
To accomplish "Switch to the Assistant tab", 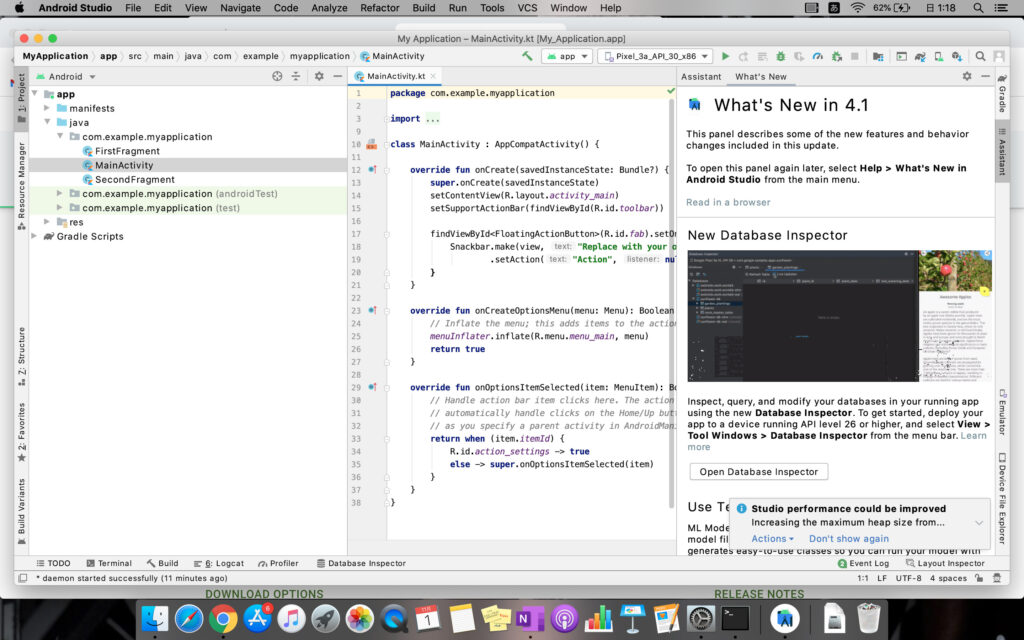I will pyautogui.click(x=701, y=76).
